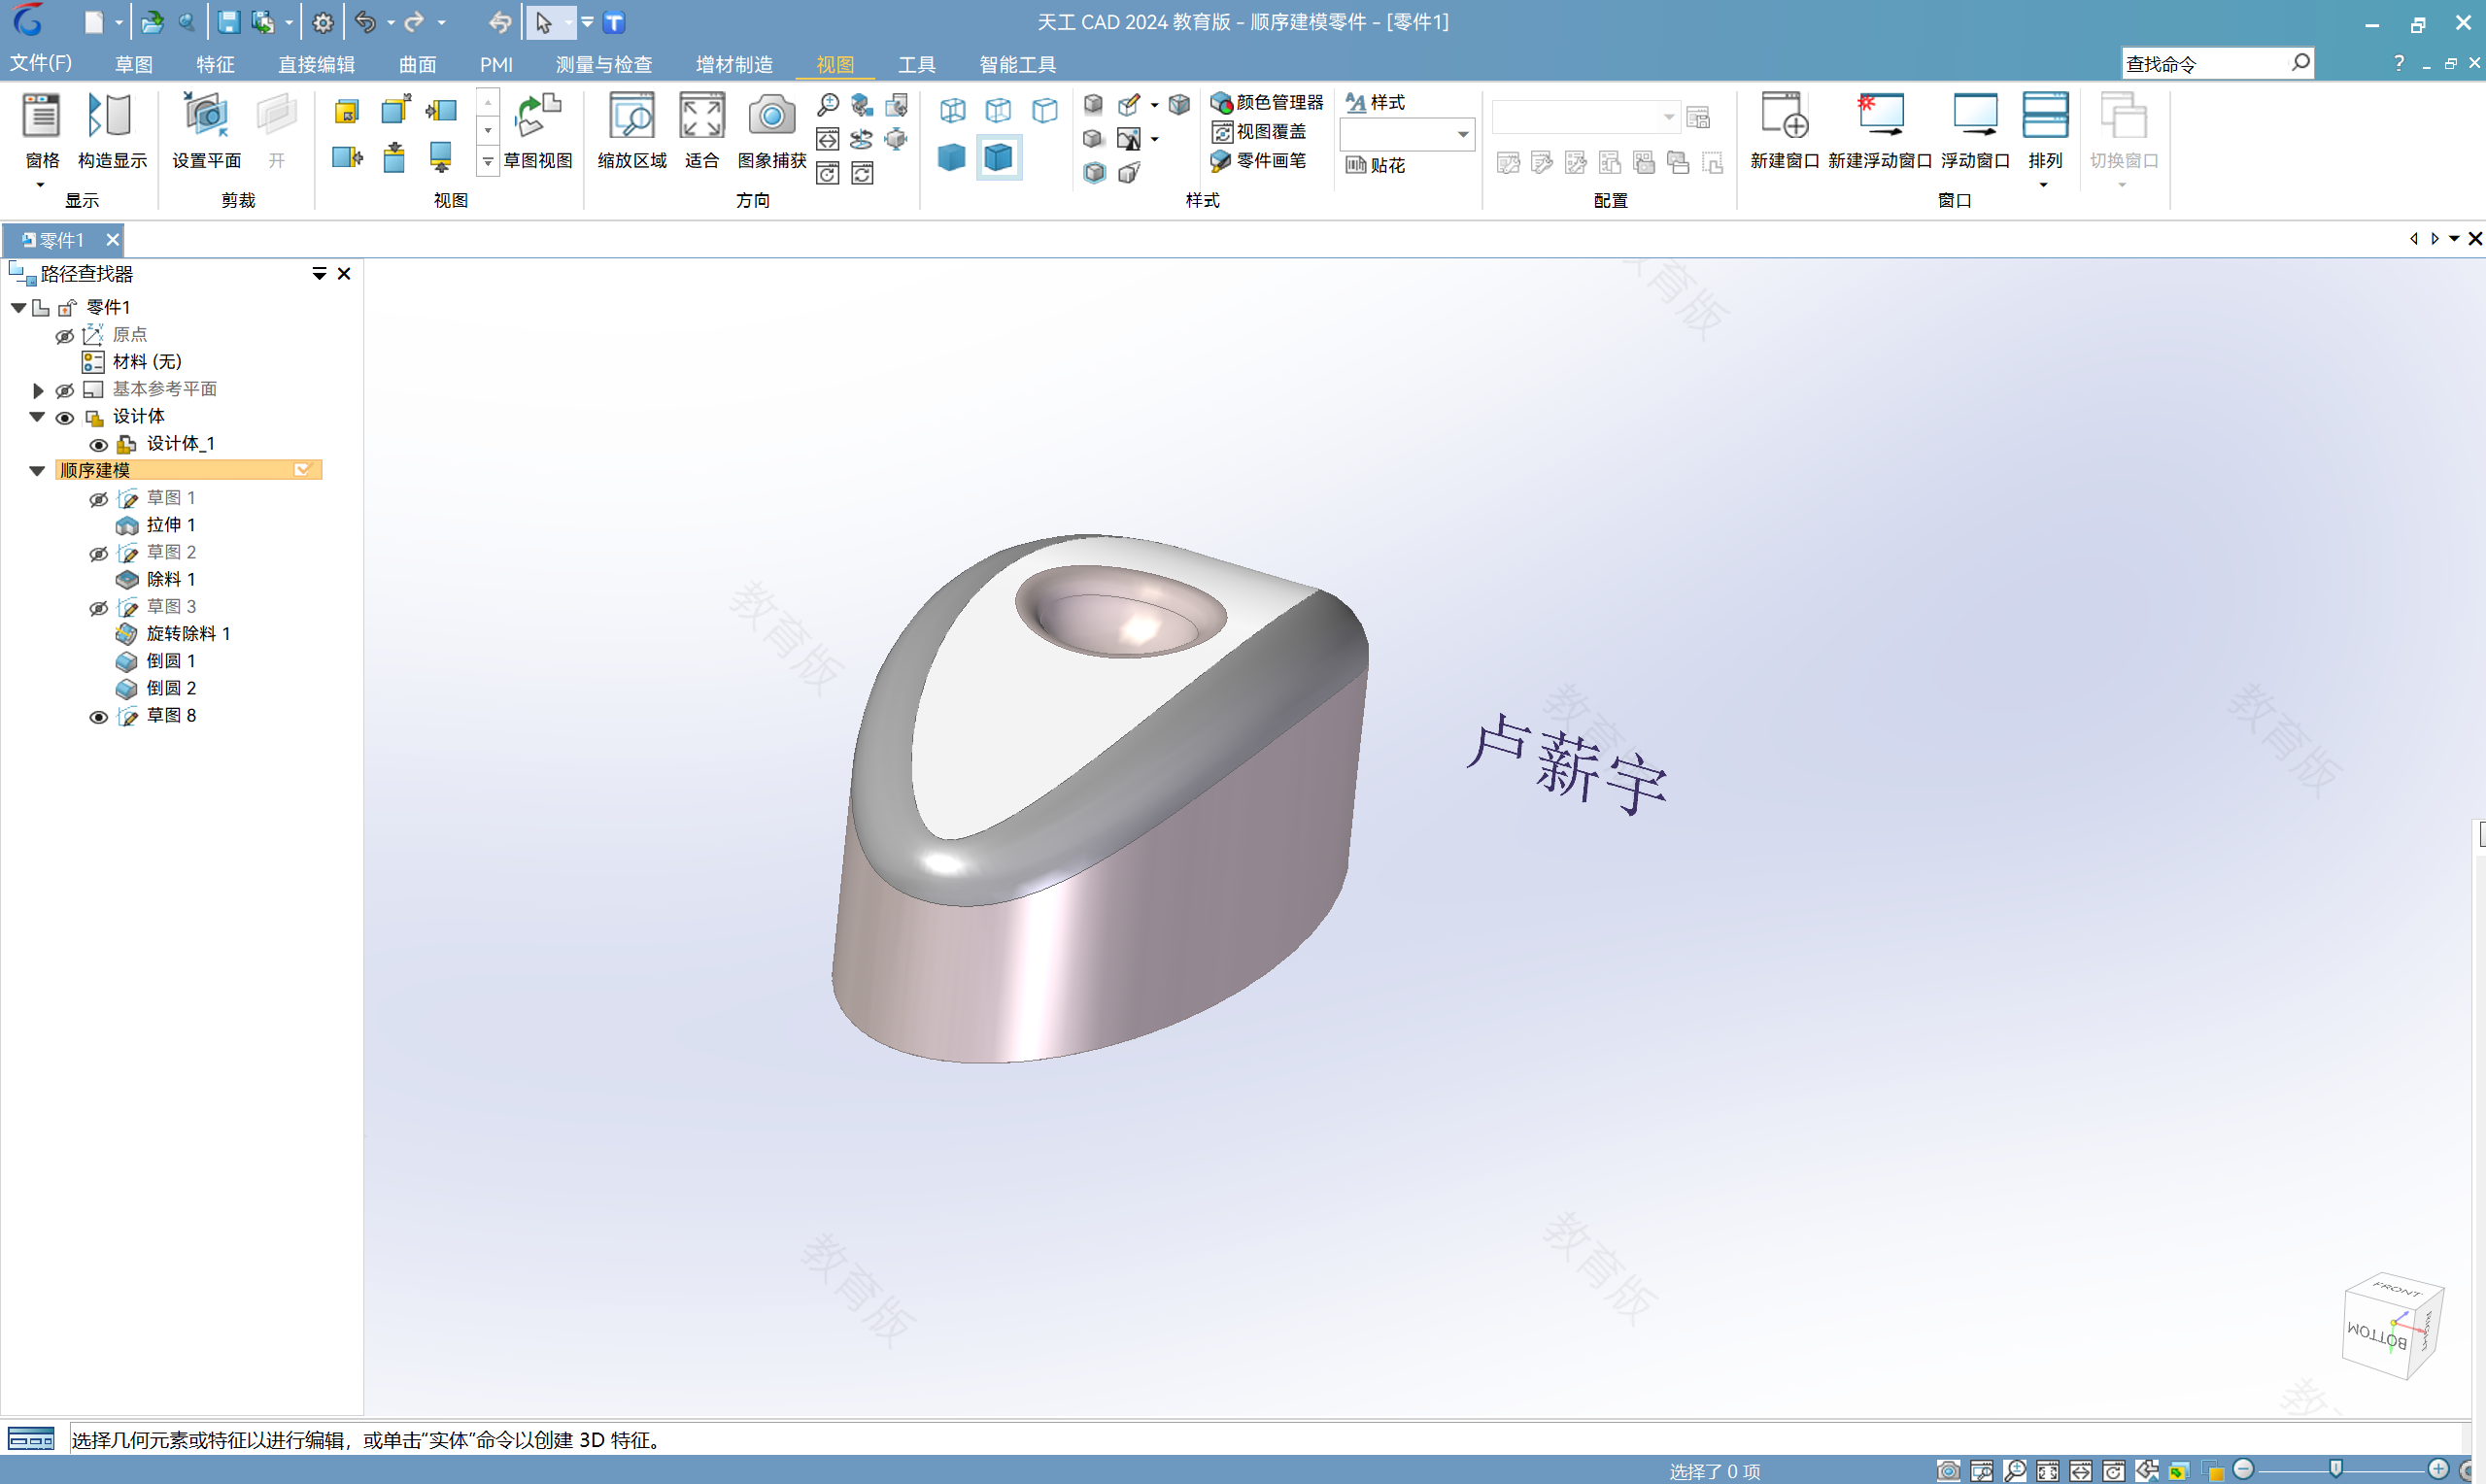Hide the 设计体 node
The image size is (2486, 1484).
(65, 417)
